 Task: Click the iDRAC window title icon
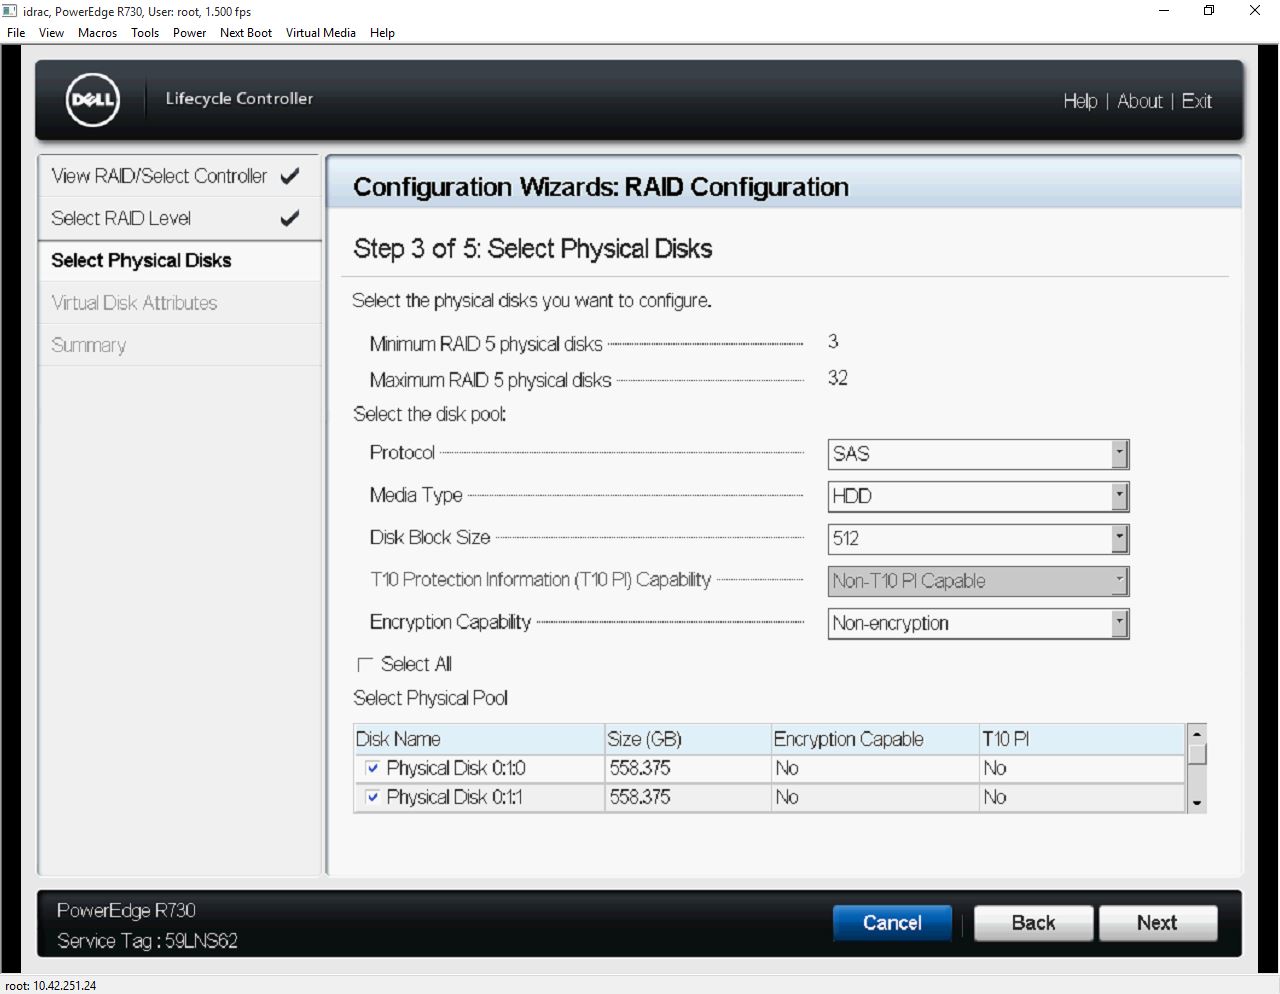pos(10,11)
